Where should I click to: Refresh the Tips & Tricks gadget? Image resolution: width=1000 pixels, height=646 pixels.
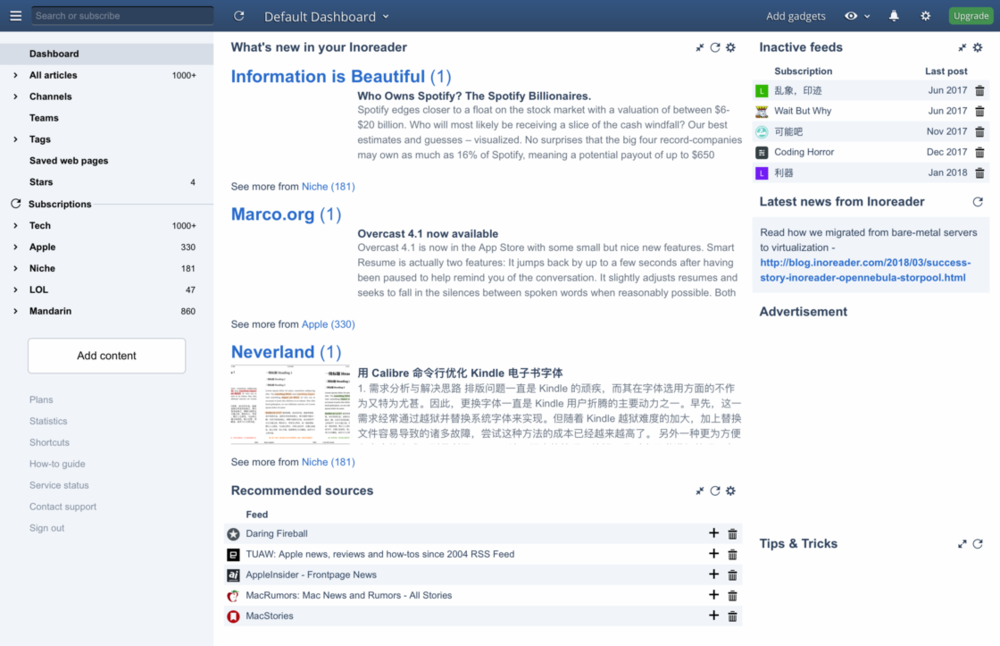(x=978, y=544)
